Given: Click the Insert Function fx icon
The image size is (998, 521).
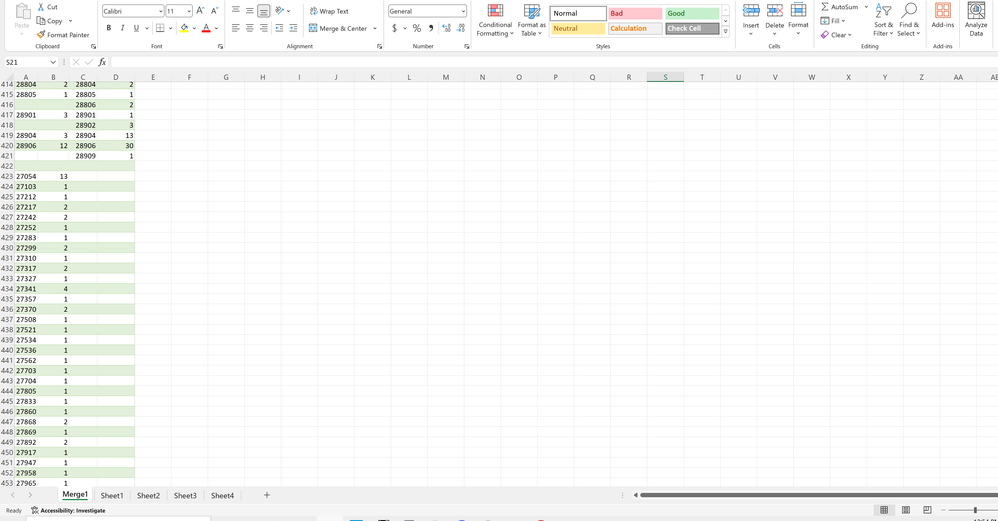Looking at the screenshot, I should (102, 62).
